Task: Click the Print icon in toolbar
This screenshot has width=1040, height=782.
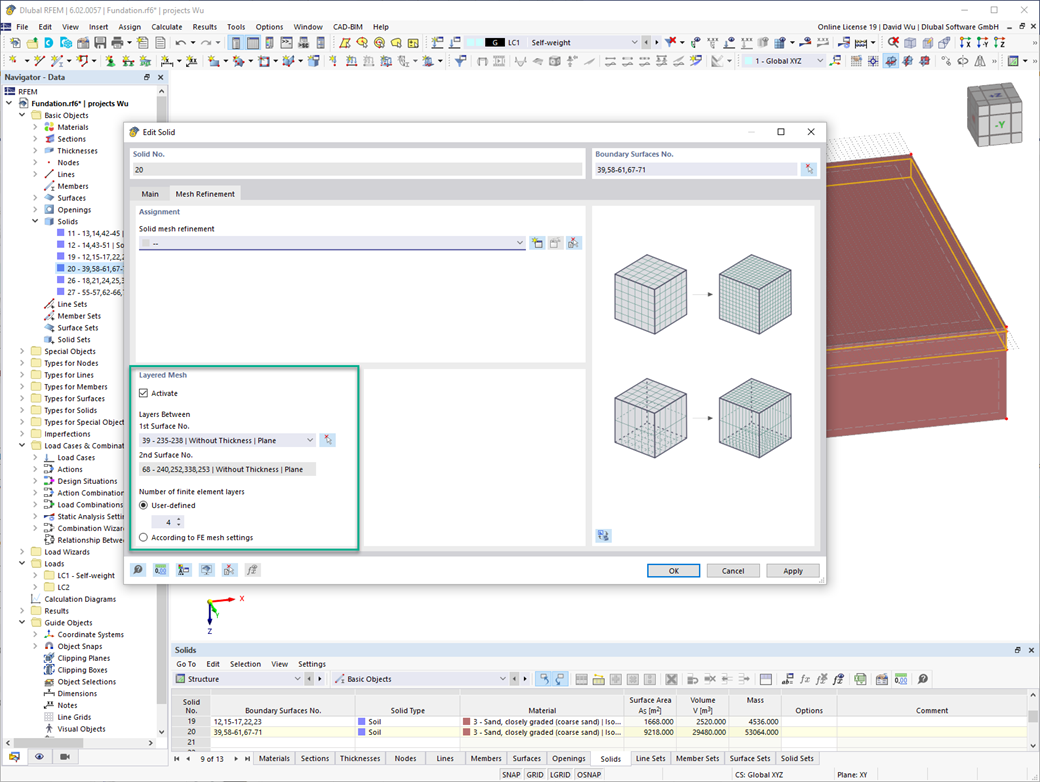Action: click(x=117, y=42)
